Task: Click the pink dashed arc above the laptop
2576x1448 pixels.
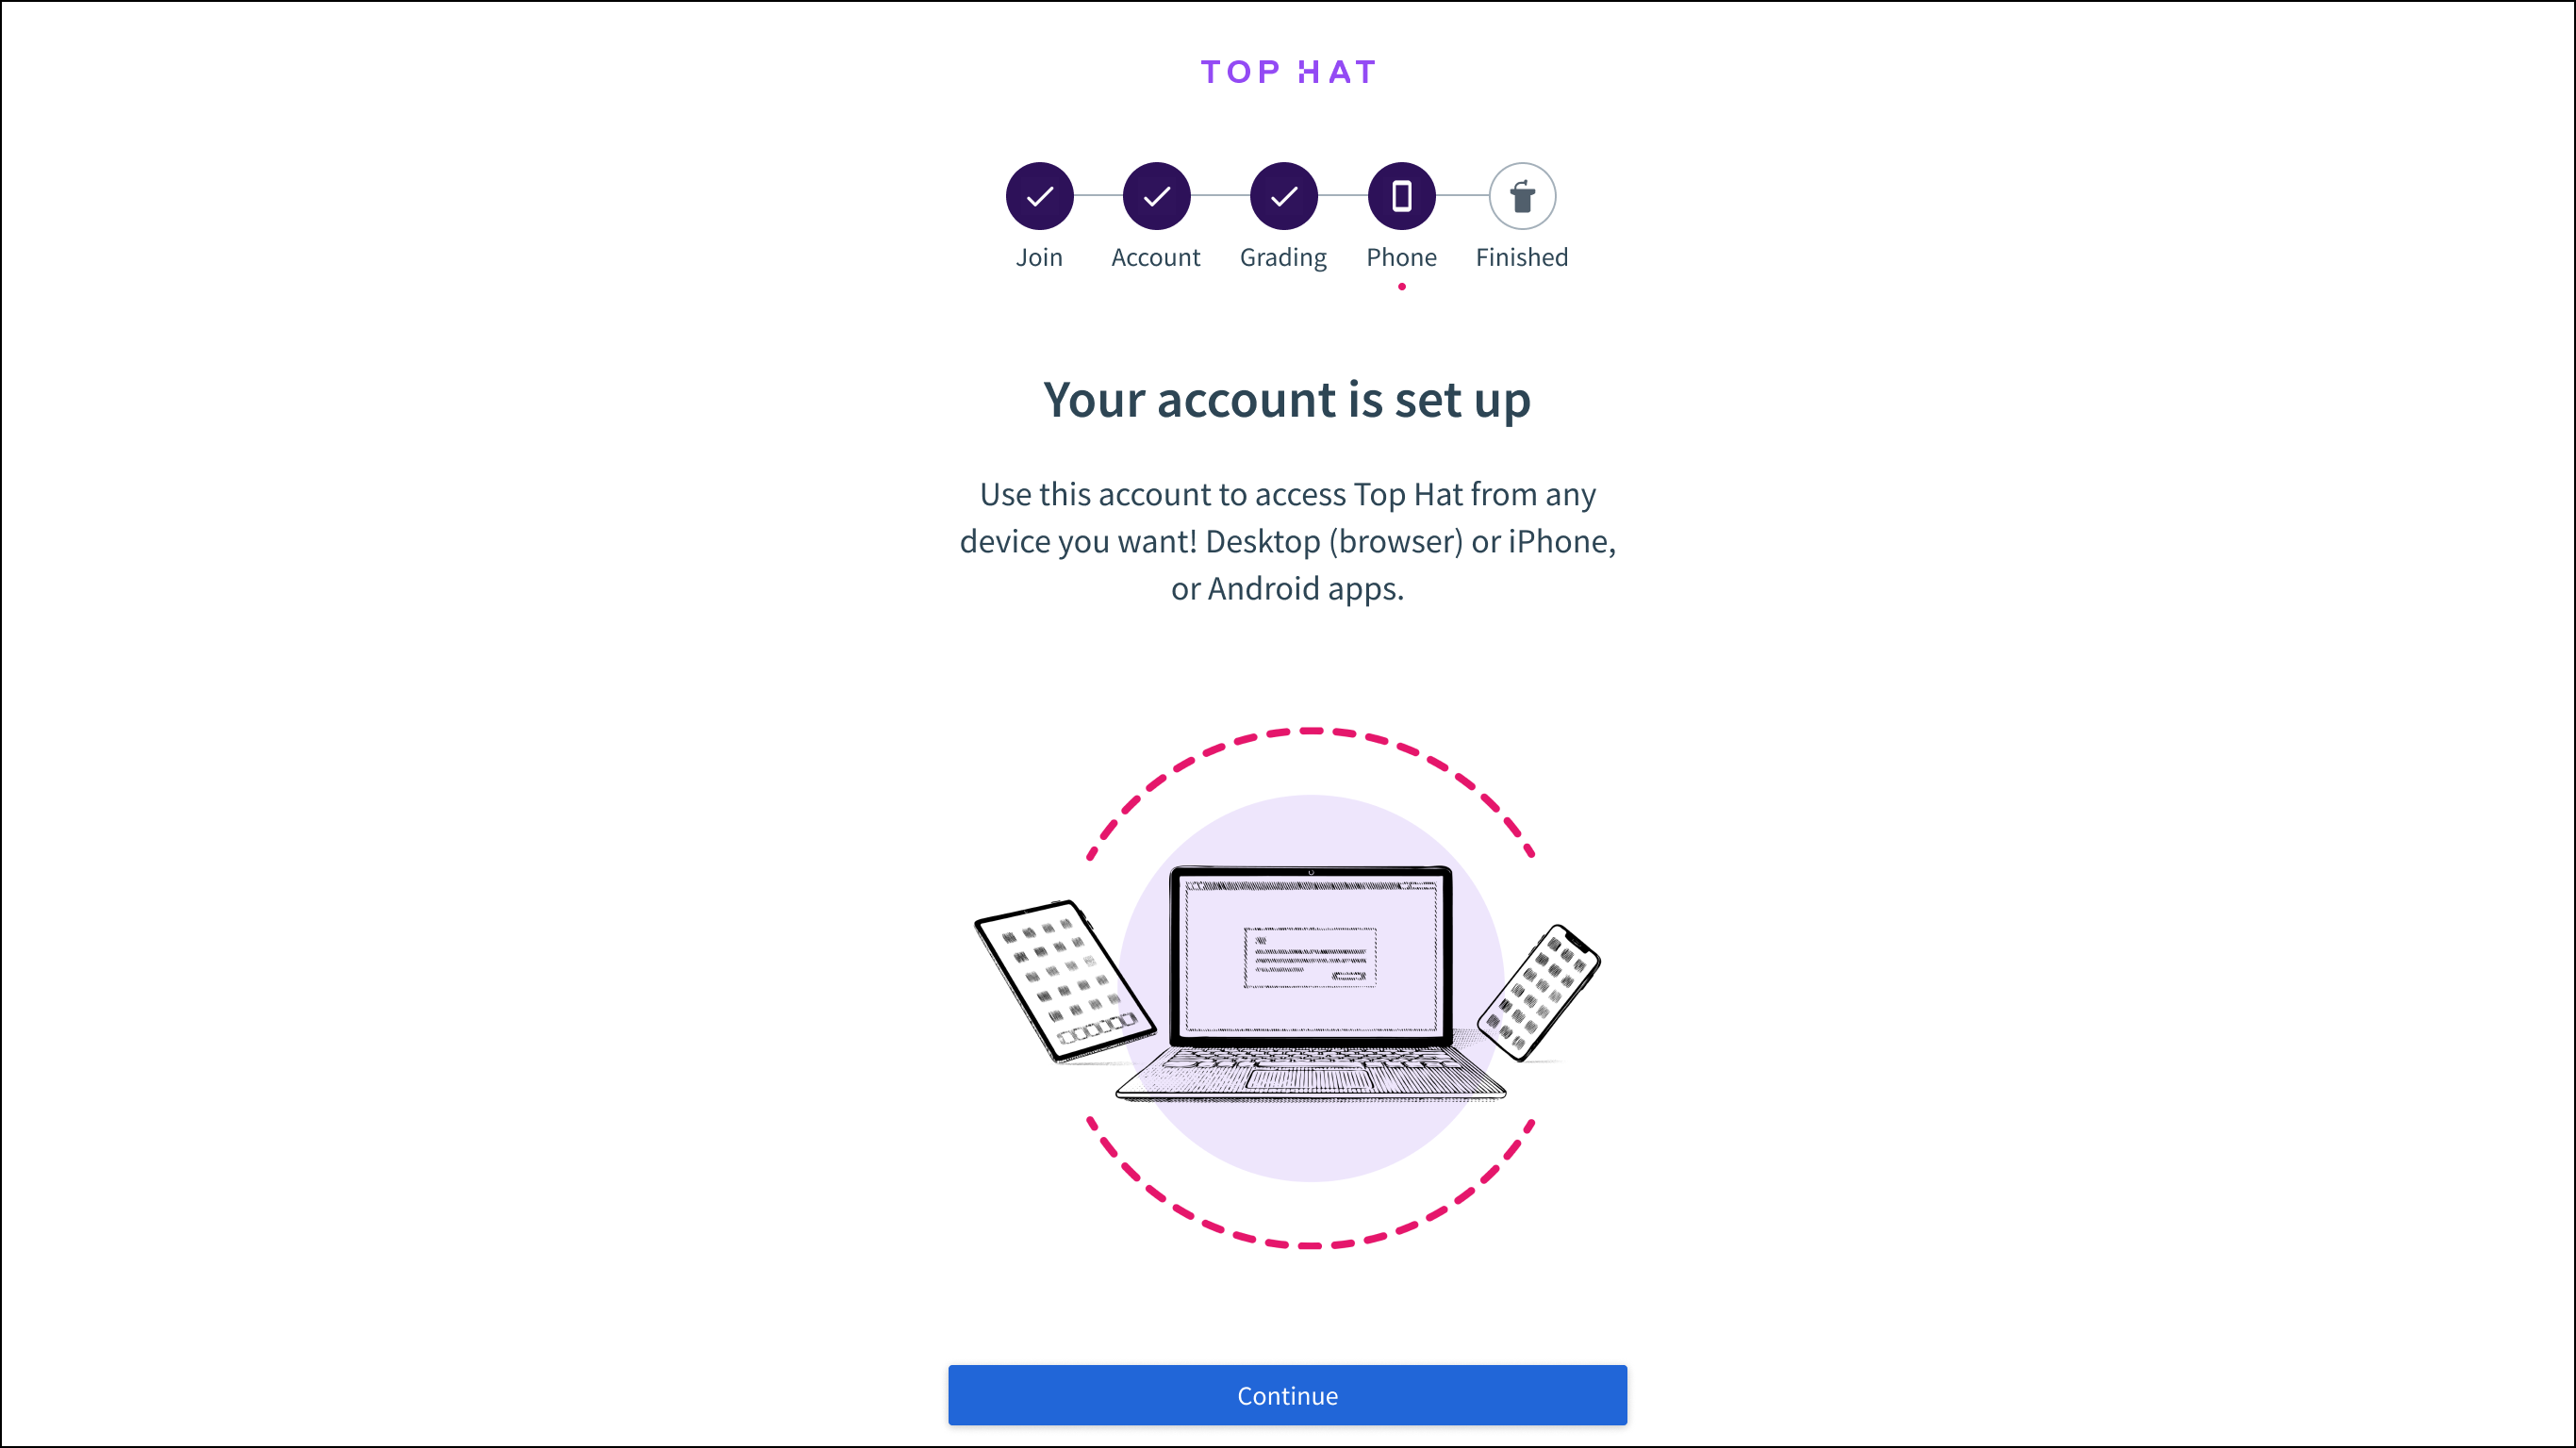Action: [x=1310, y=732]
